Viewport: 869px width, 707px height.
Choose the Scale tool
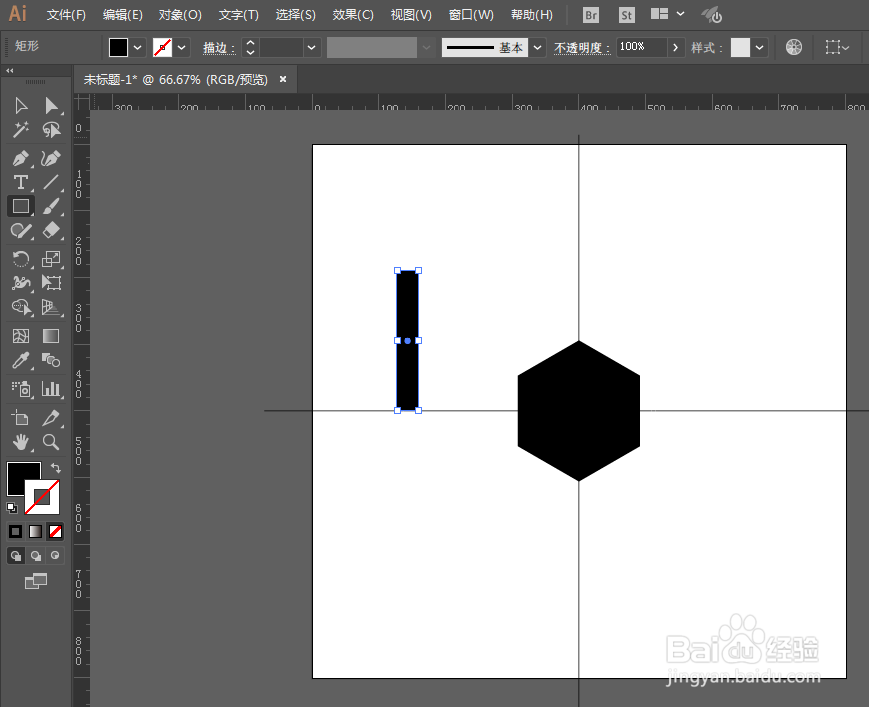click(x=52, y=259)
